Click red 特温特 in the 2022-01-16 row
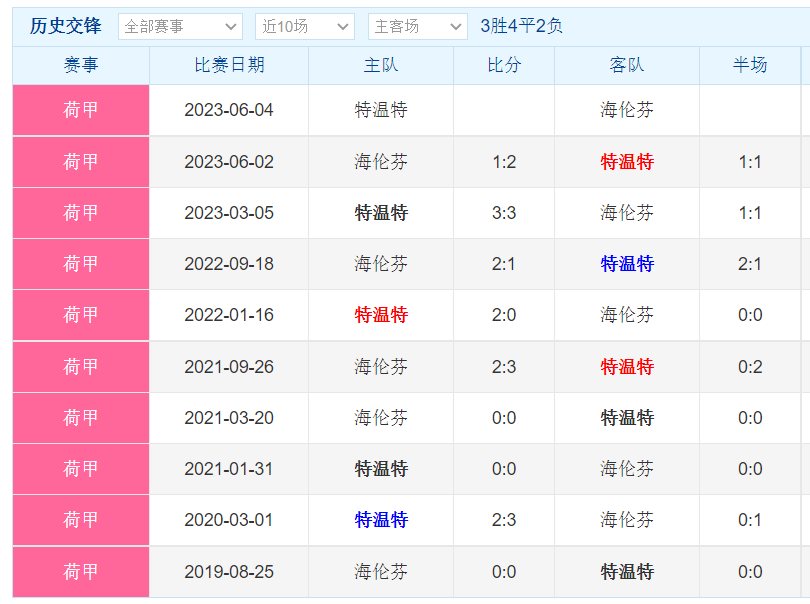This screenshot has height=604, width=810. point(381,315)
